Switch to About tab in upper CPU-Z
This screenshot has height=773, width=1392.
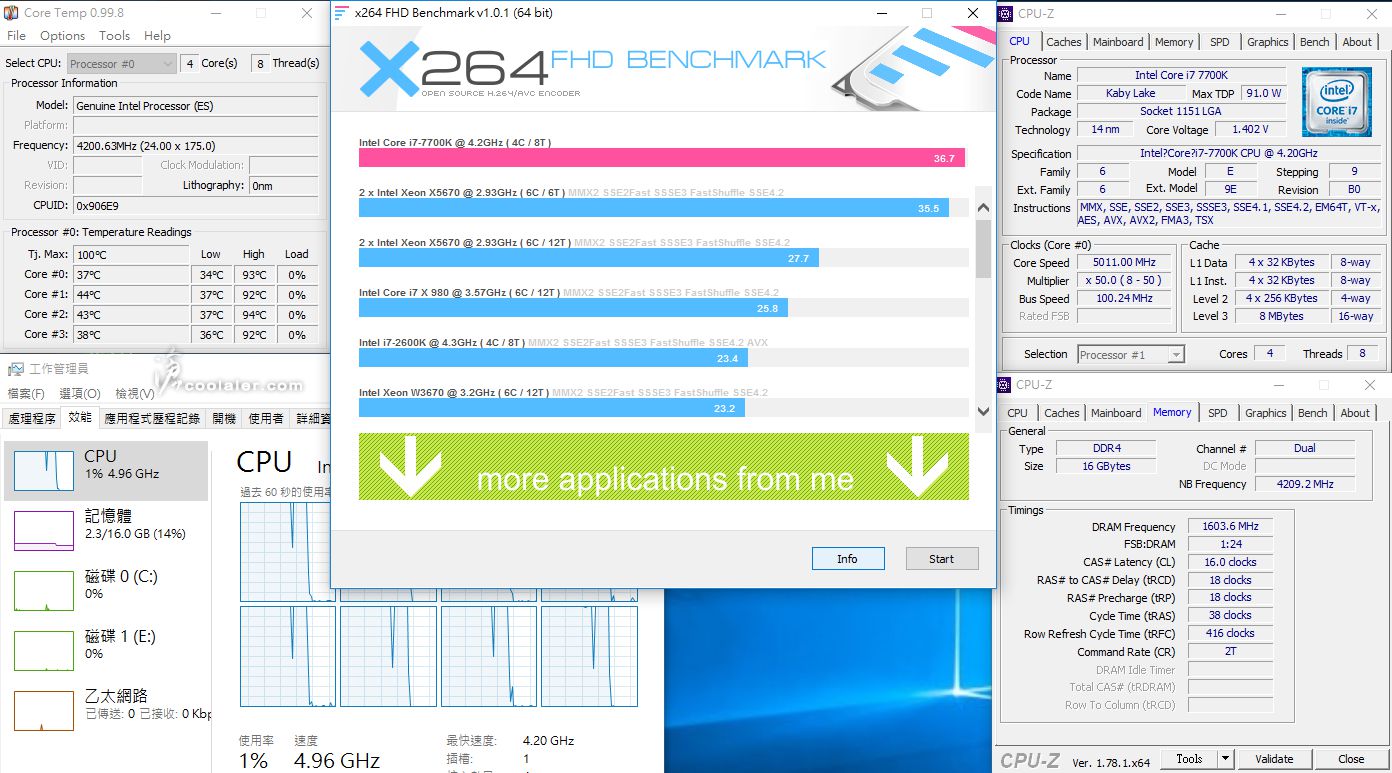coord(1357,42)
